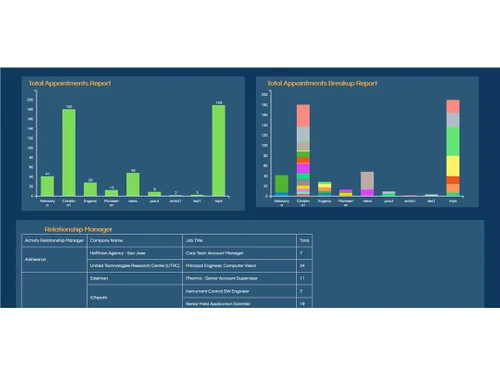Click the 'Total Appointments Report' chart title
500x375 pixels.
(70, 83)
